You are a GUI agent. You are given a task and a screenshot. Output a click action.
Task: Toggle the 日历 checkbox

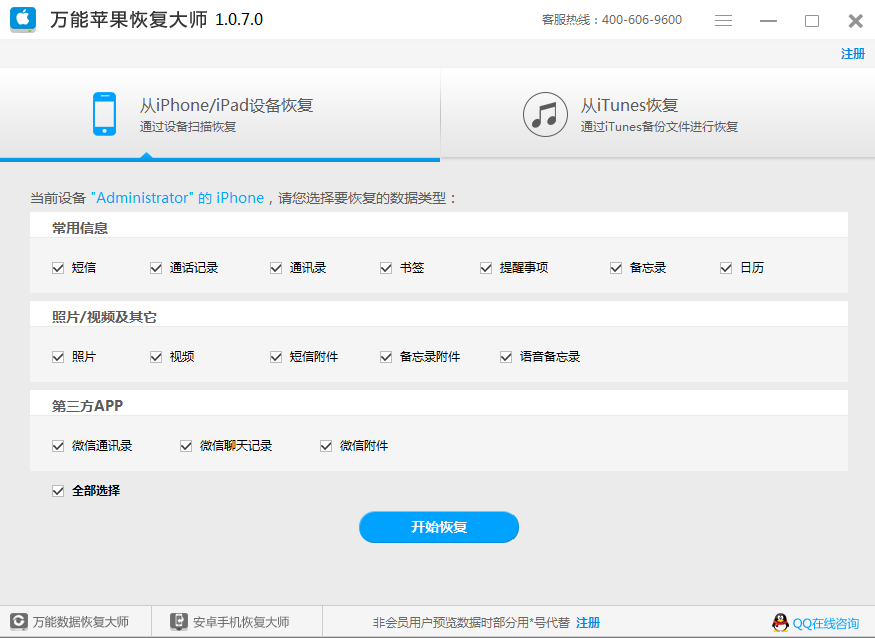[x=725, y=267]
